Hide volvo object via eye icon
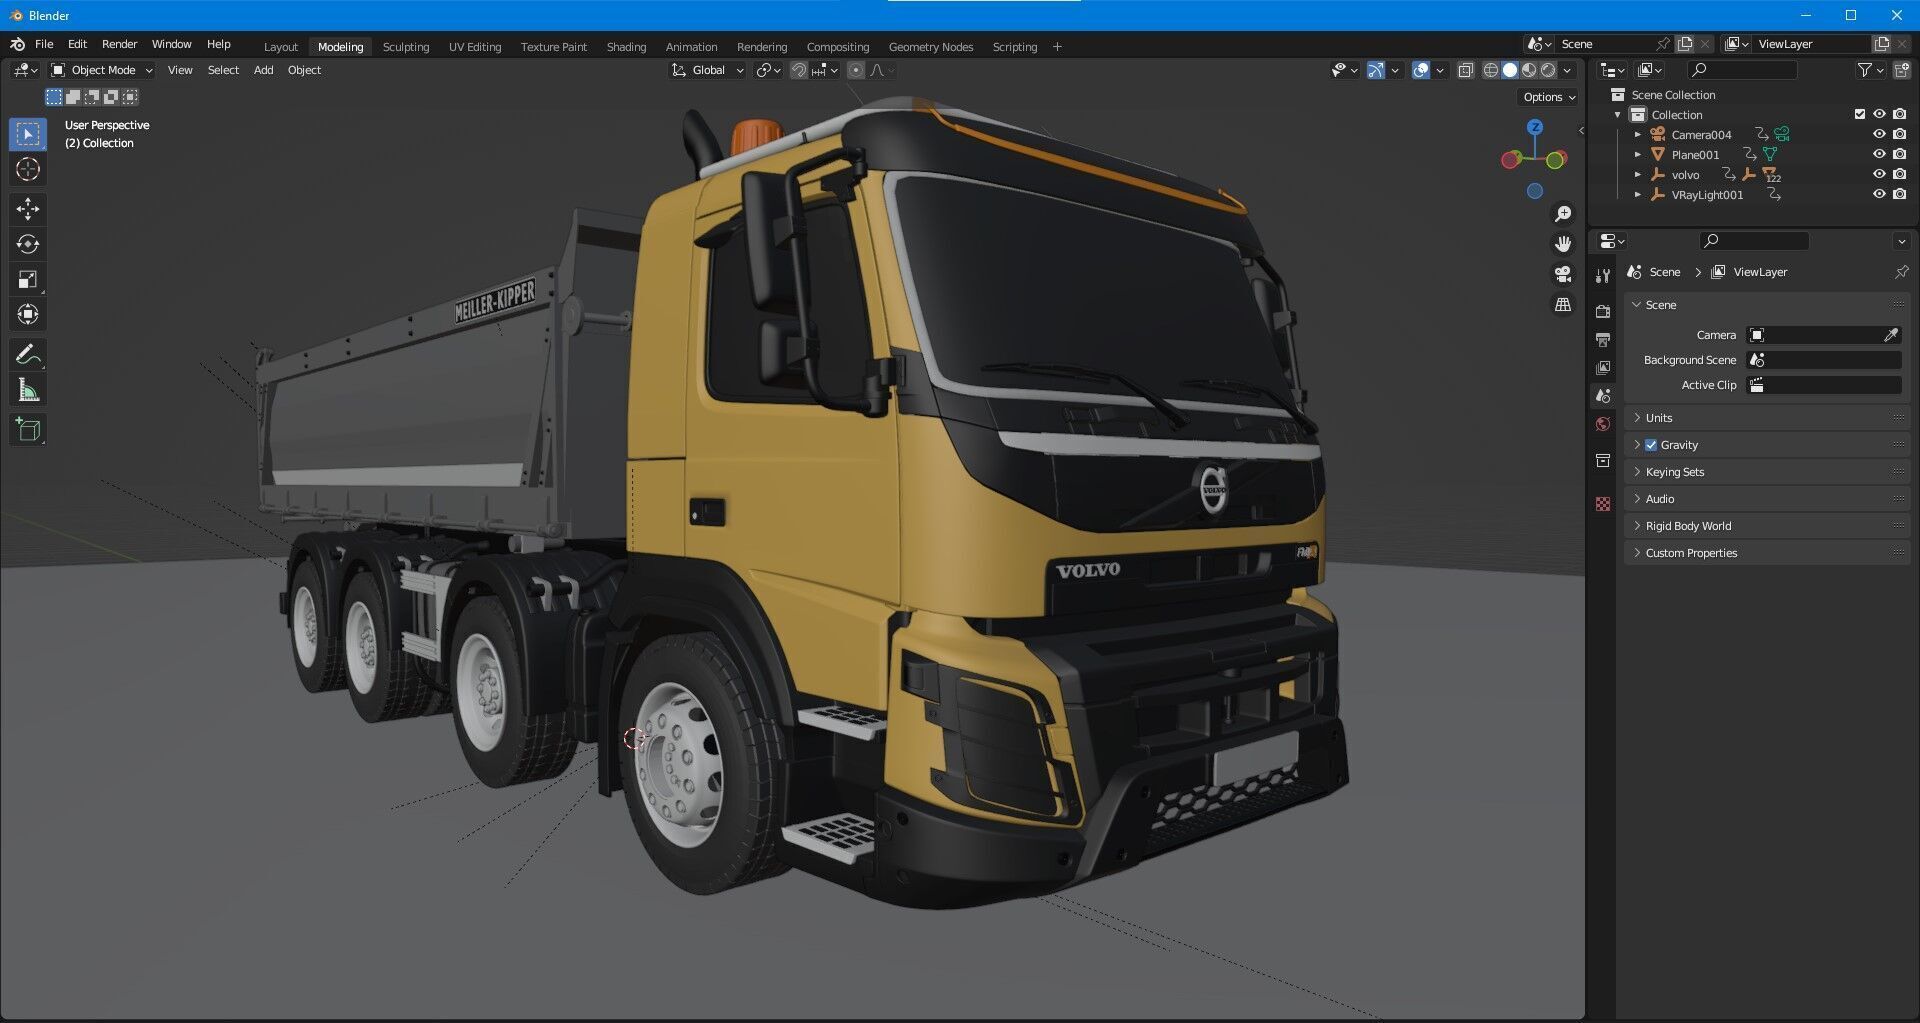Image resolution: width=1920 pixels, height=1023 pixels. pyautogui.click(x=1879, y=174)
